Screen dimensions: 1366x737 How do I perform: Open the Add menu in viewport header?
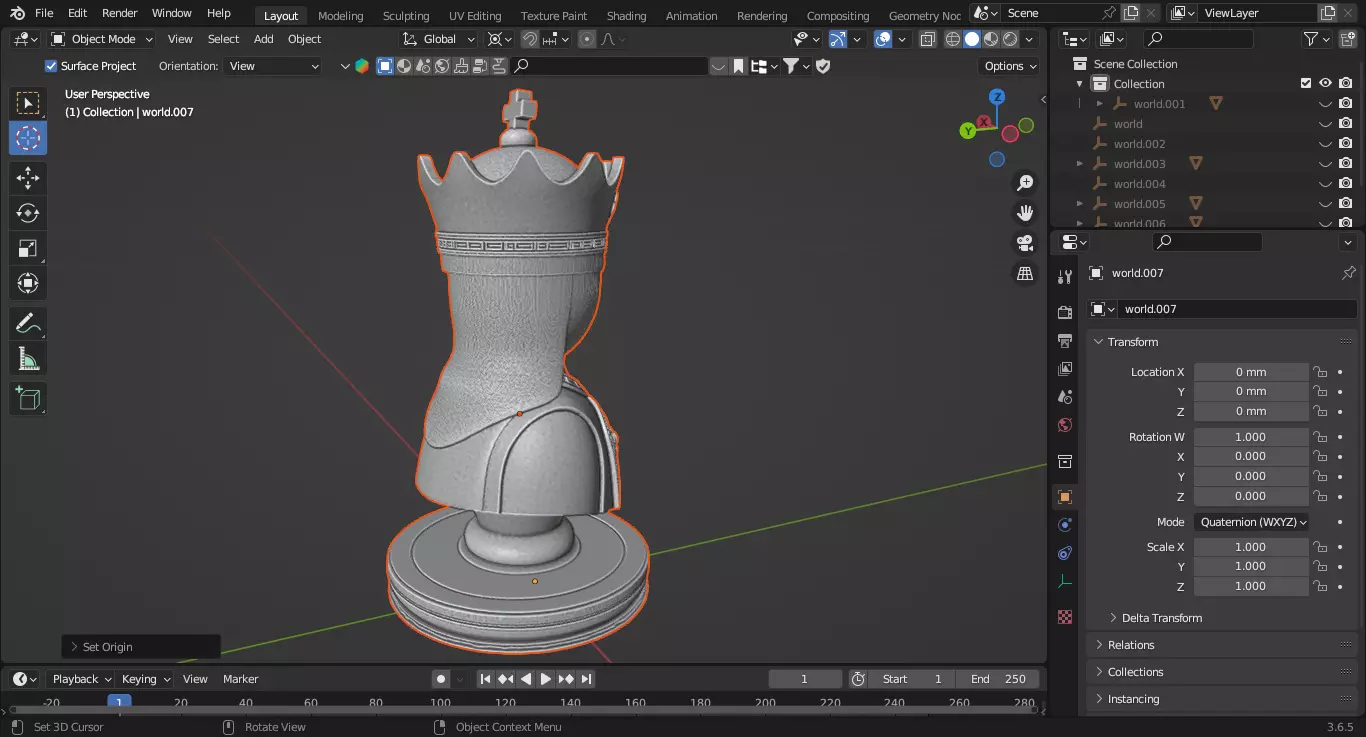(263, 39)
